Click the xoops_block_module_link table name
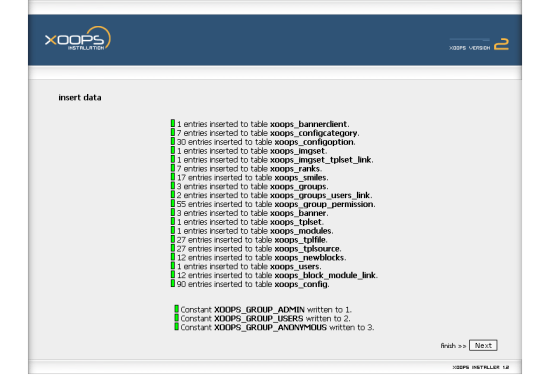Screen dimensions: 550x388 point(325,275)
